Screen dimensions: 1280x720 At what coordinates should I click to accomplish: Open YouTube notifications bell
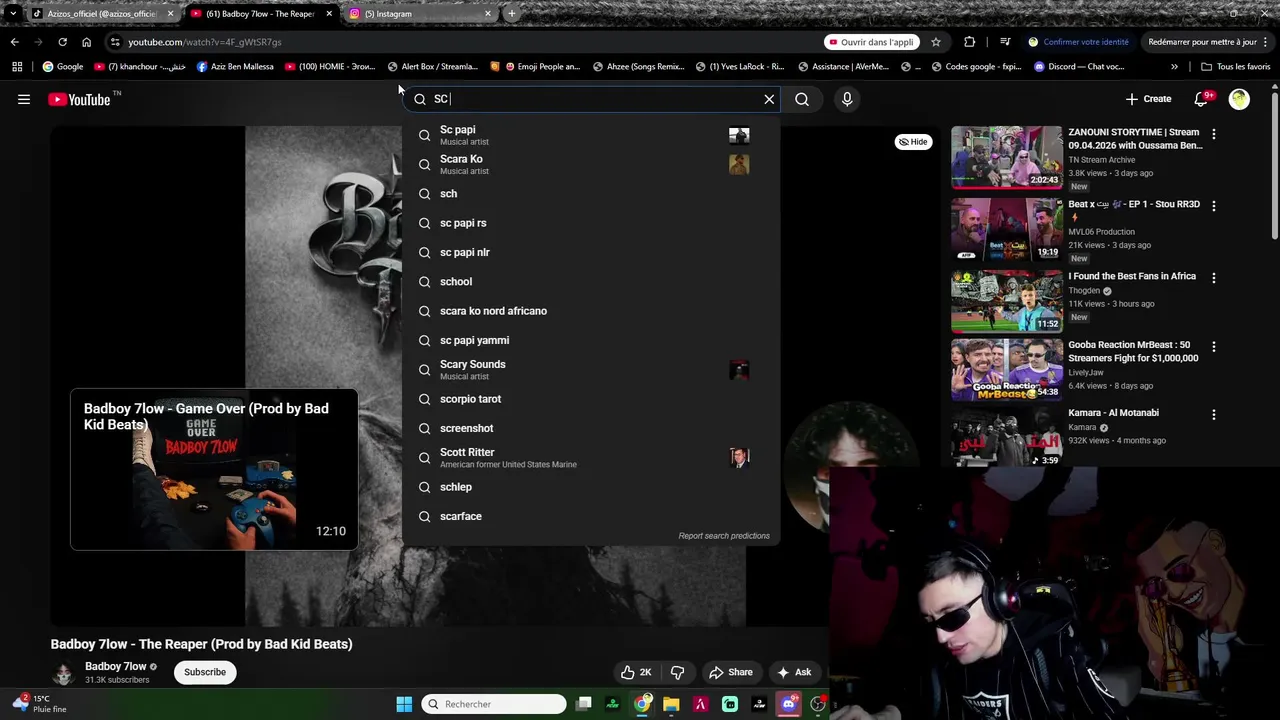click(1202, 99)
